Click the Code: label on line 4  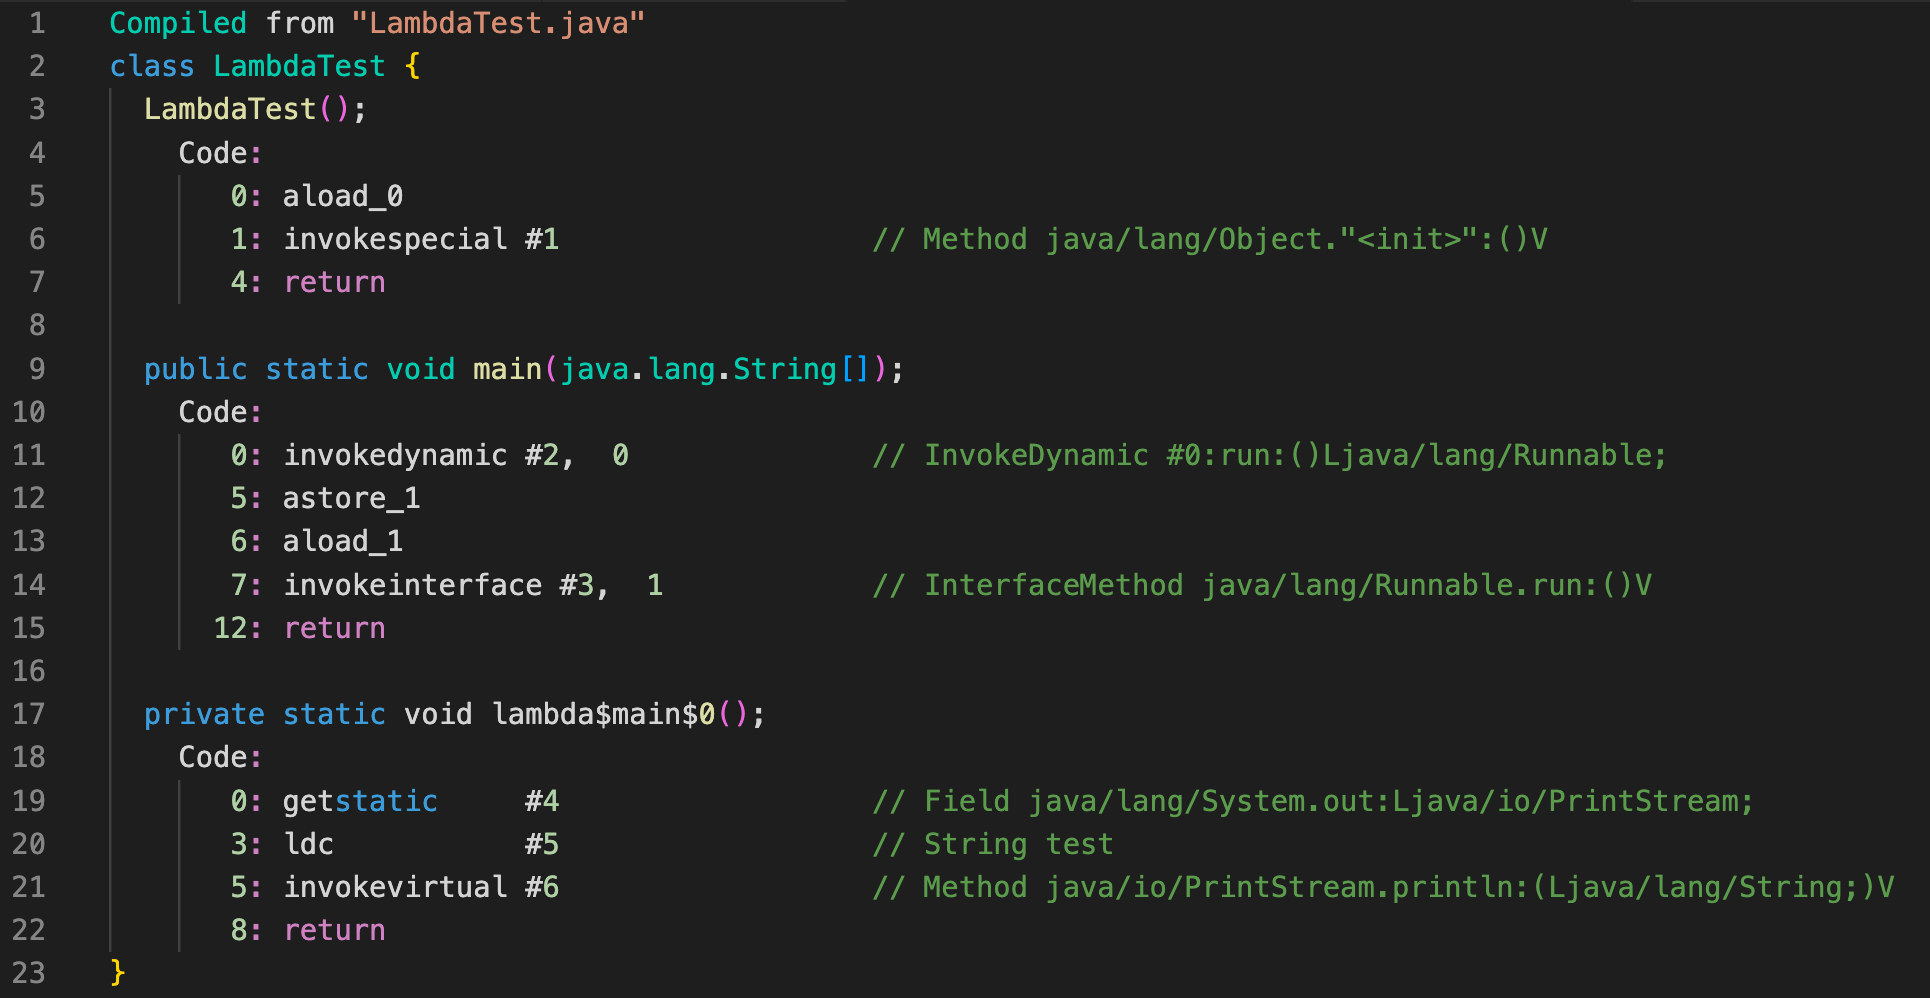(x=220, y=153)
